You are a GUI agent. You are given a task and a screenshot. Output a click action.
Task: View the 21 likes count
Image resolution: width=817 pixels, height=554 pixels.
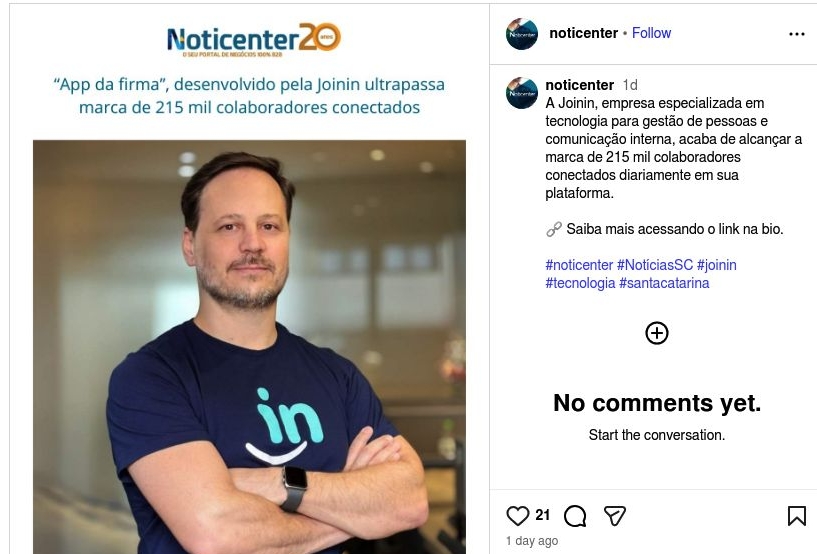[x=542, y=515]
